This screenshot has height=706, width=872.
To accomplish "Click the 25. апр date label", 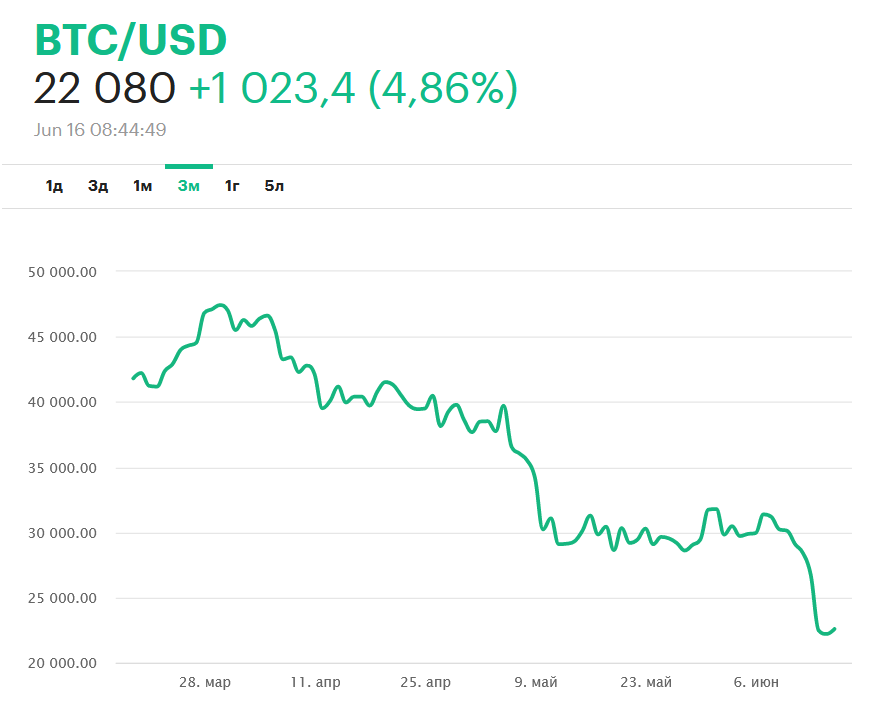I will 425,683.
